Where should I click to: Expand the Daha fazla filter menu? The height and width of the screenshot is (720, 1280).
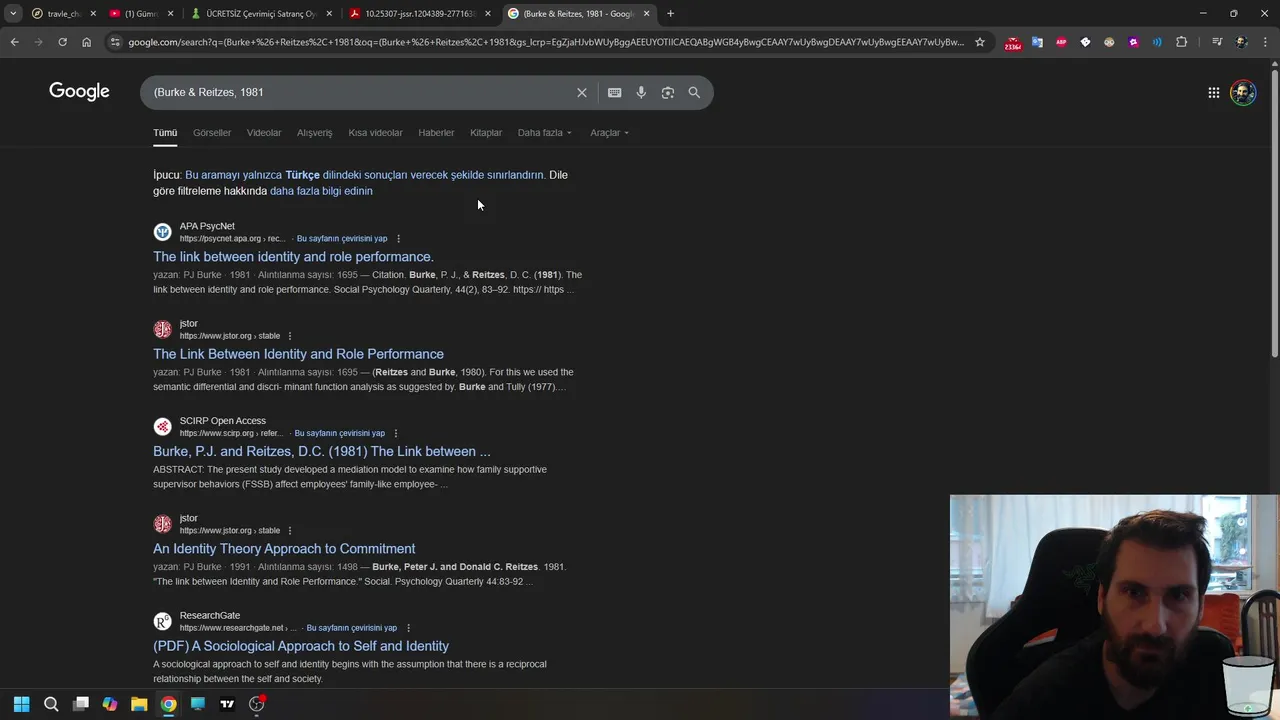click(x=545, y=132)
